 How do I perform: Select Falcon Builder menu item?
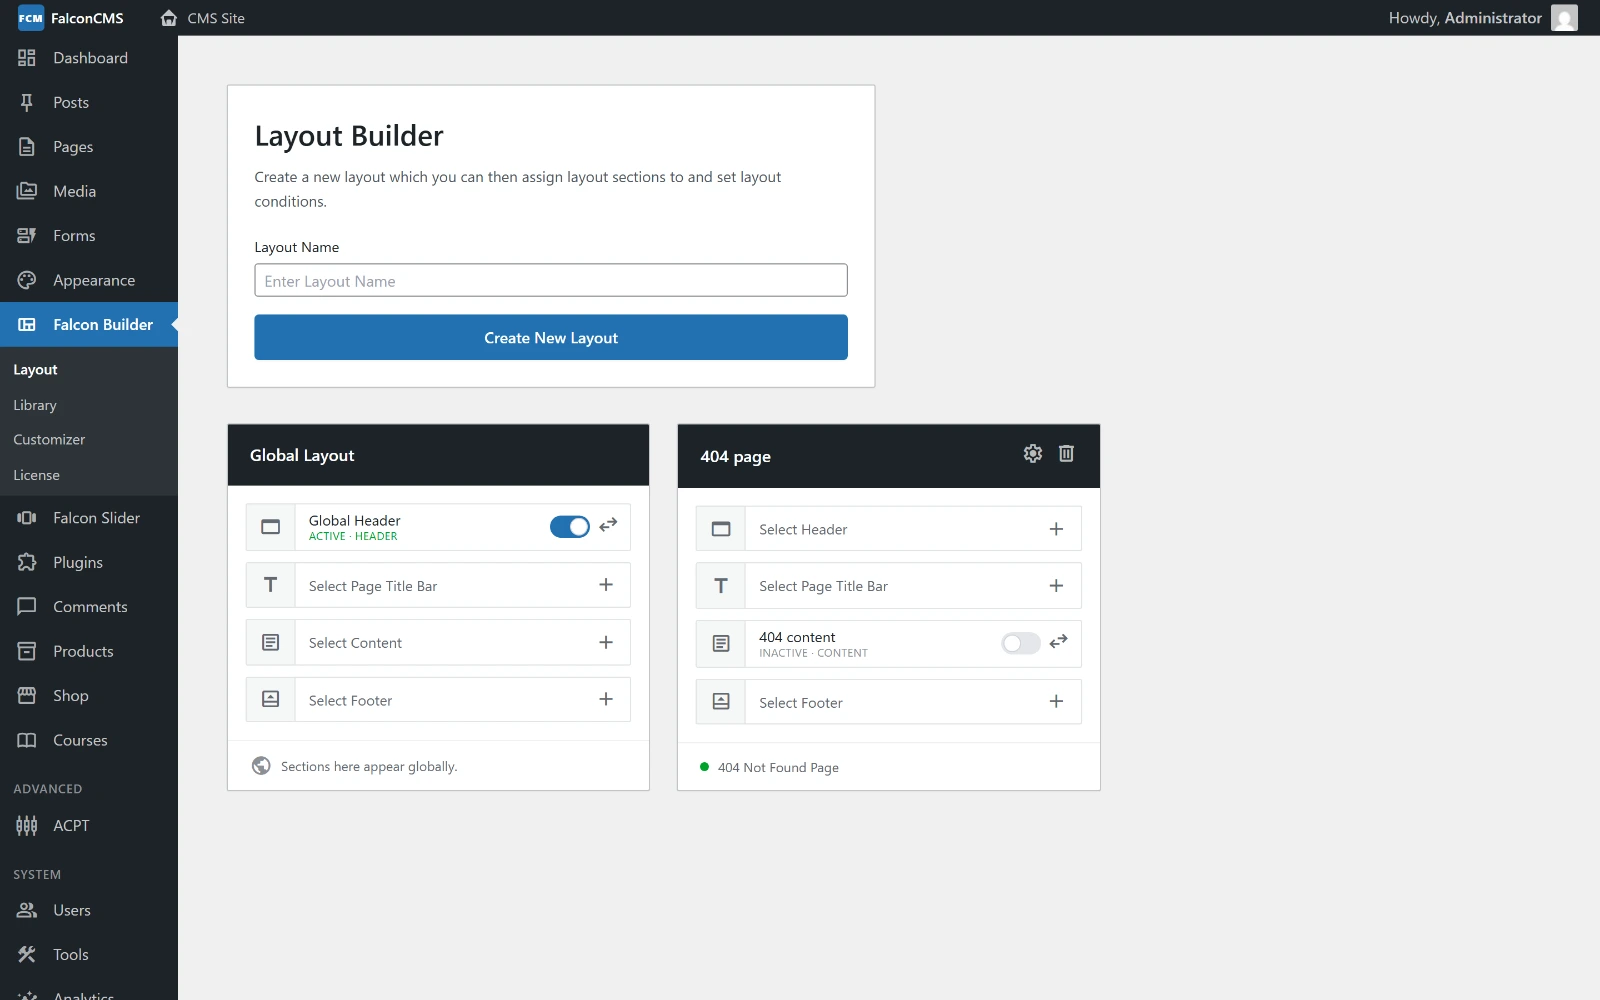point(89,325)
